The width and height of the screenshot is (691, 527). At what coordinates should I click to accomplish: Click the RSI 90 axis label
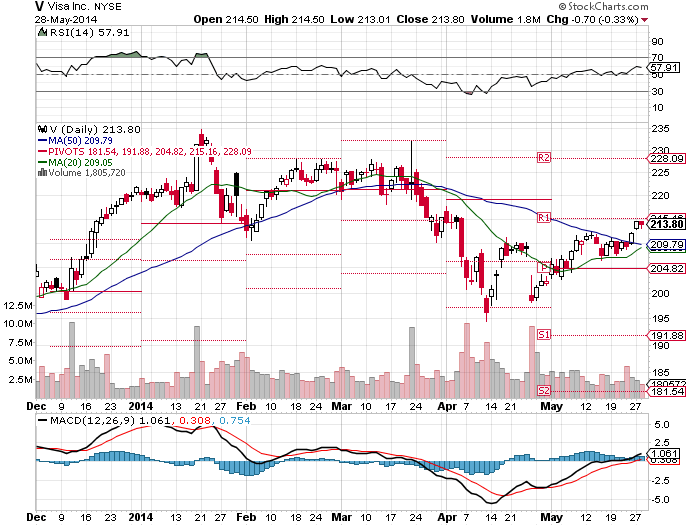658,41
